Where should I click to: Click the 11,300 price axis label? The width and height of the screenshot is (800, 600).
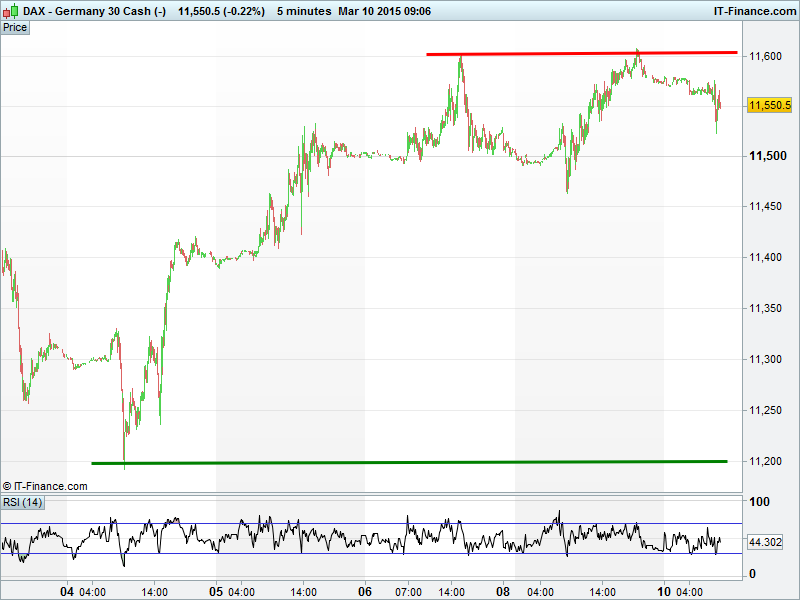pyautogui.click(x=766, y=359)
